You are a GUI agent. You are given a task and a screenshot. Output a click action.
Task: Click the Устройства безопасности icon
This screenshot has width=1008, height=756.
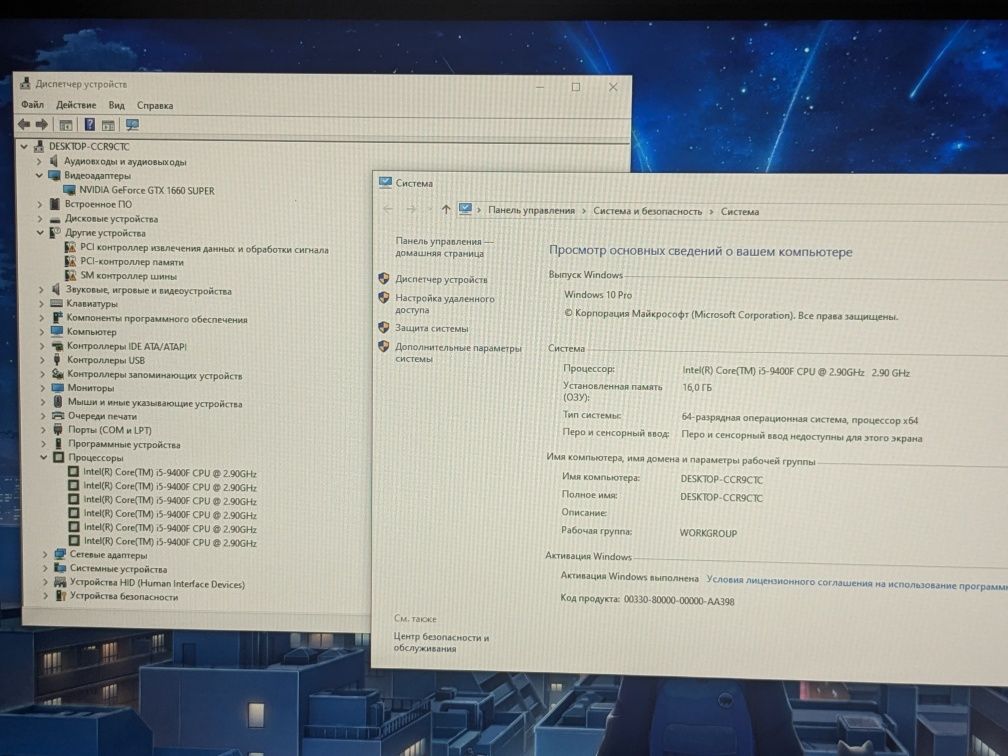tap(60, 596)
